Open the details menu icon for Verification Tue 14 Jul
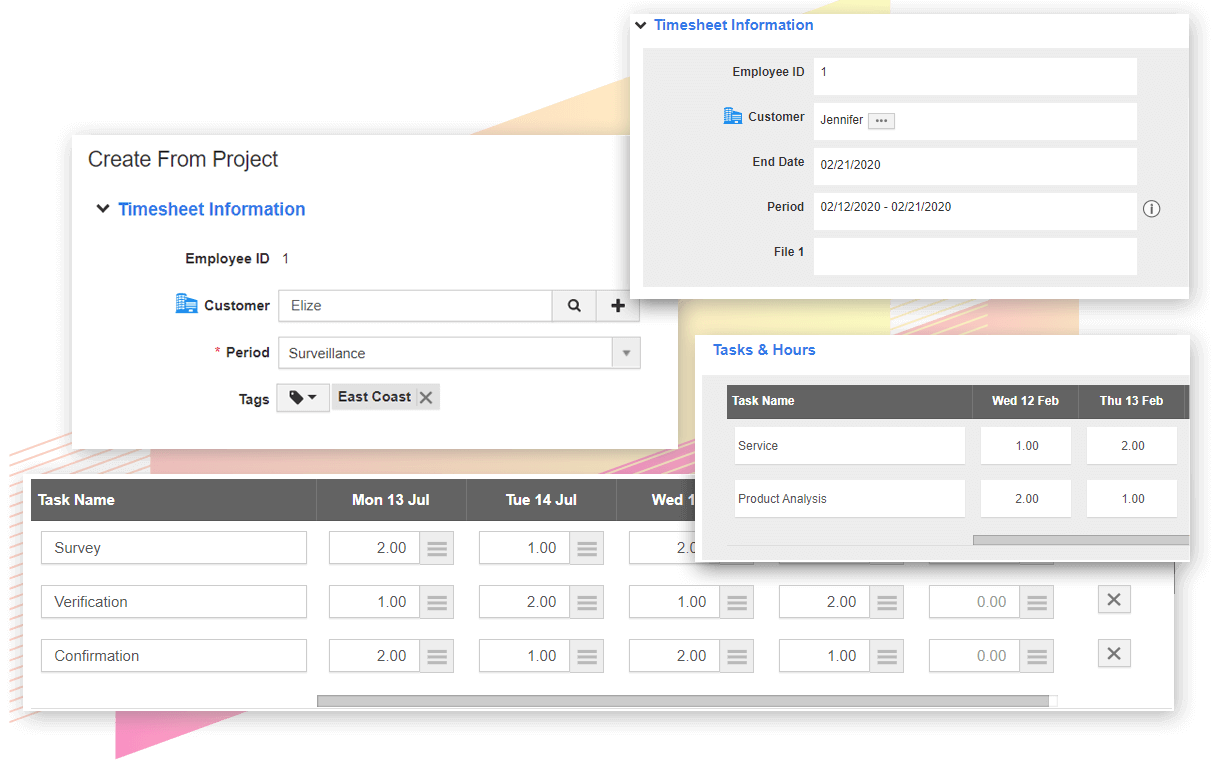Viewport: 1214px width, 760px height. [x=587, y=602]
